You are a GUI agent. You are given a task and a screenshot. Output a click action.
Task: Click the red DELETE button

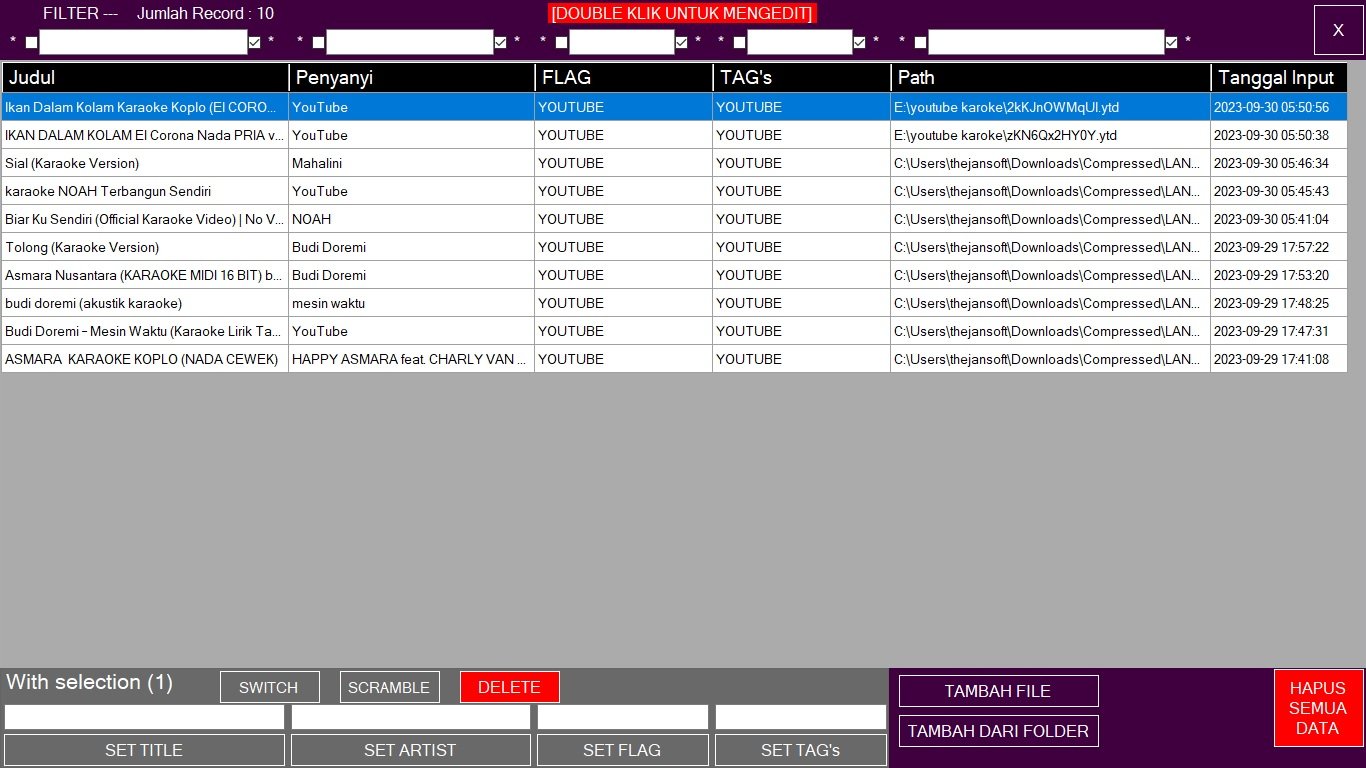pyautogui.click(x=510, y=687)
